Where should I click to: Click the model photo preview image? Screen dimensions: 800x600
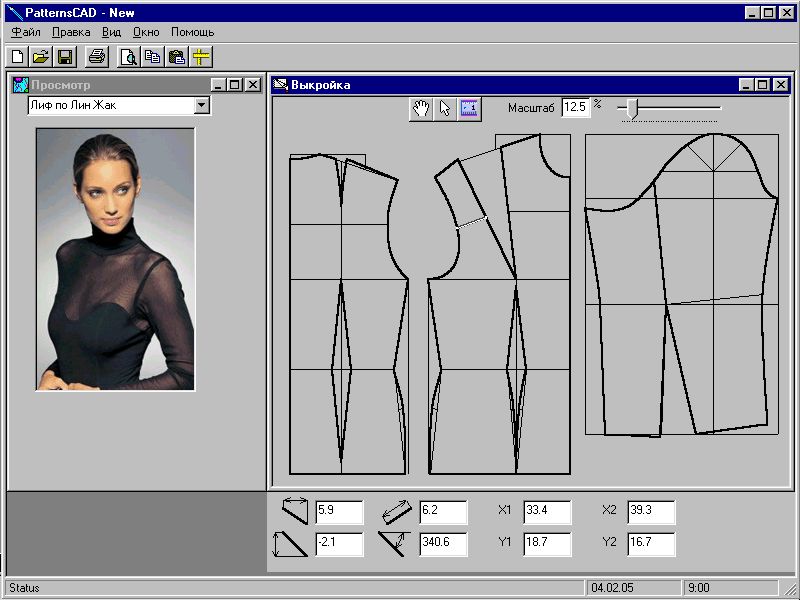115,258
